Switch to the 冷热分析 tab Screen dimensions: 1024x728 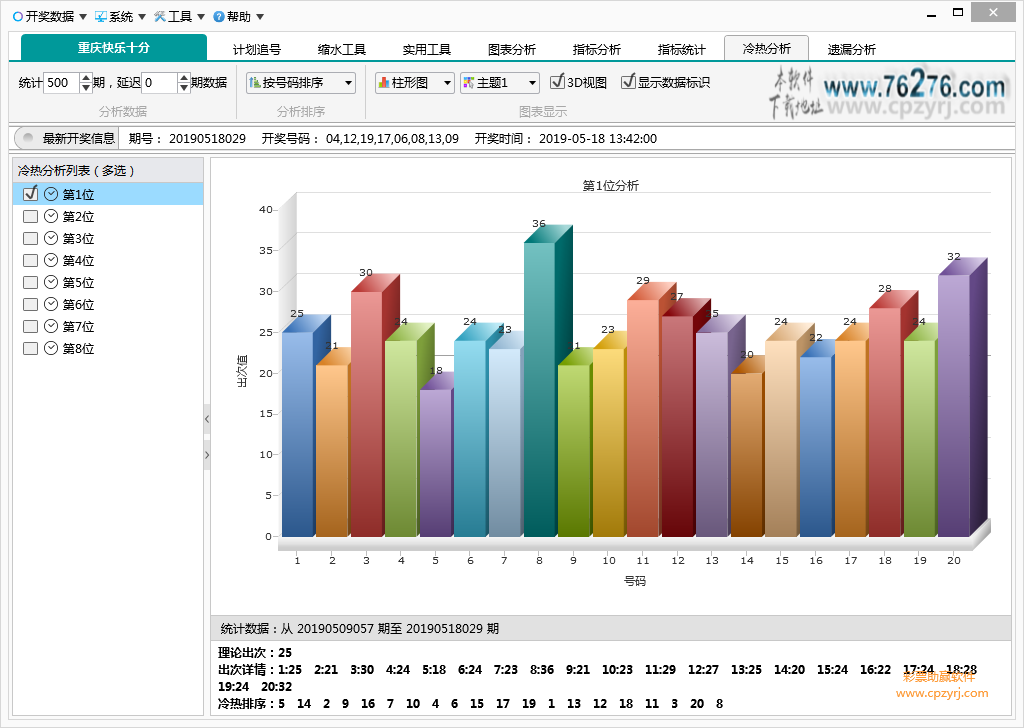point(767,48)
